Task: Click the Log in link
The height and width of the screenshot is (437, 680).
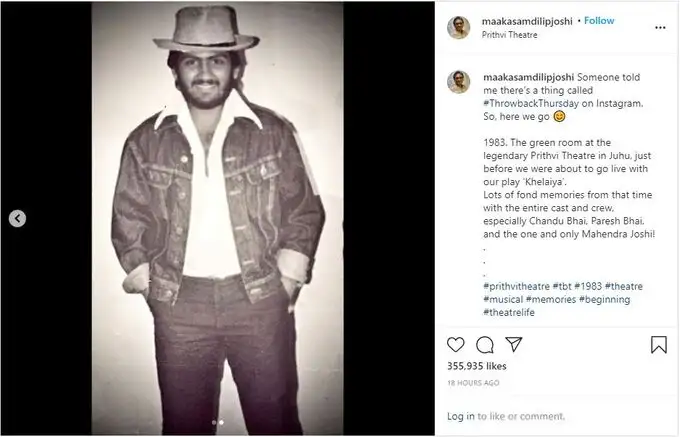Action: pos(461,416)
